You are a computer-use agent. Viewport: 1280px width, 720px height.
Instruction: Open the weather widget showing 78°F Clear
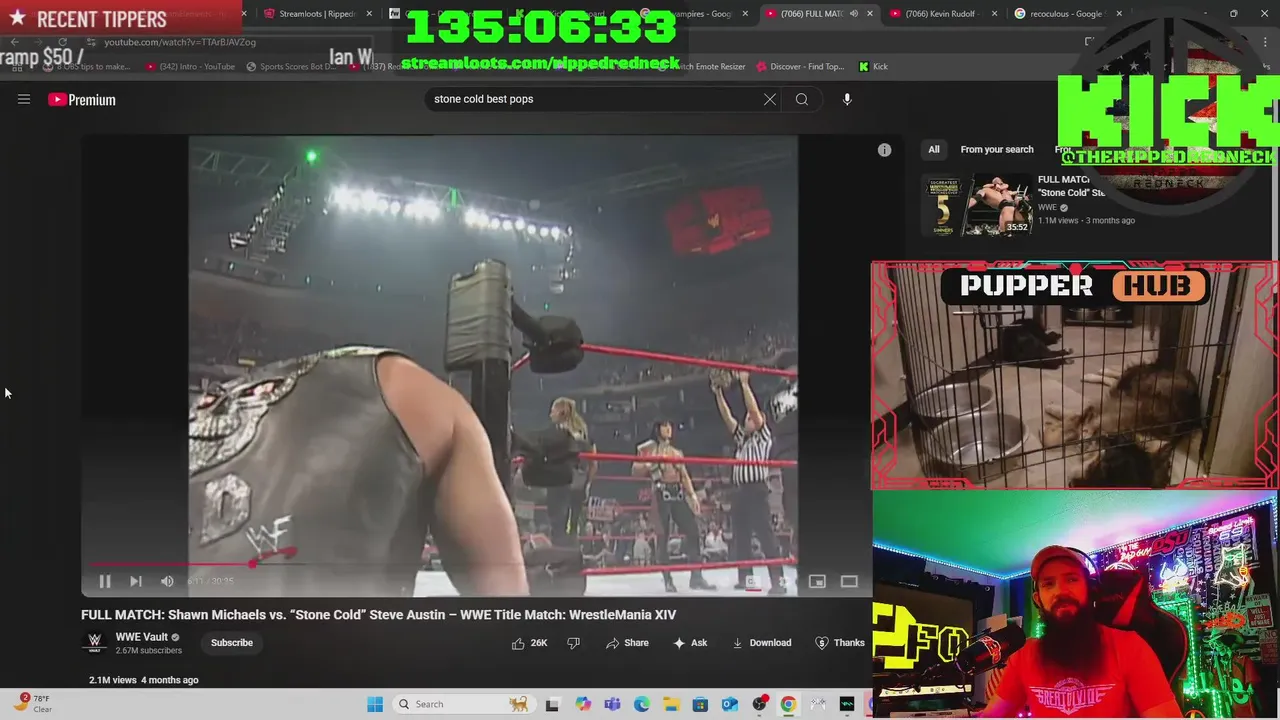35,704
